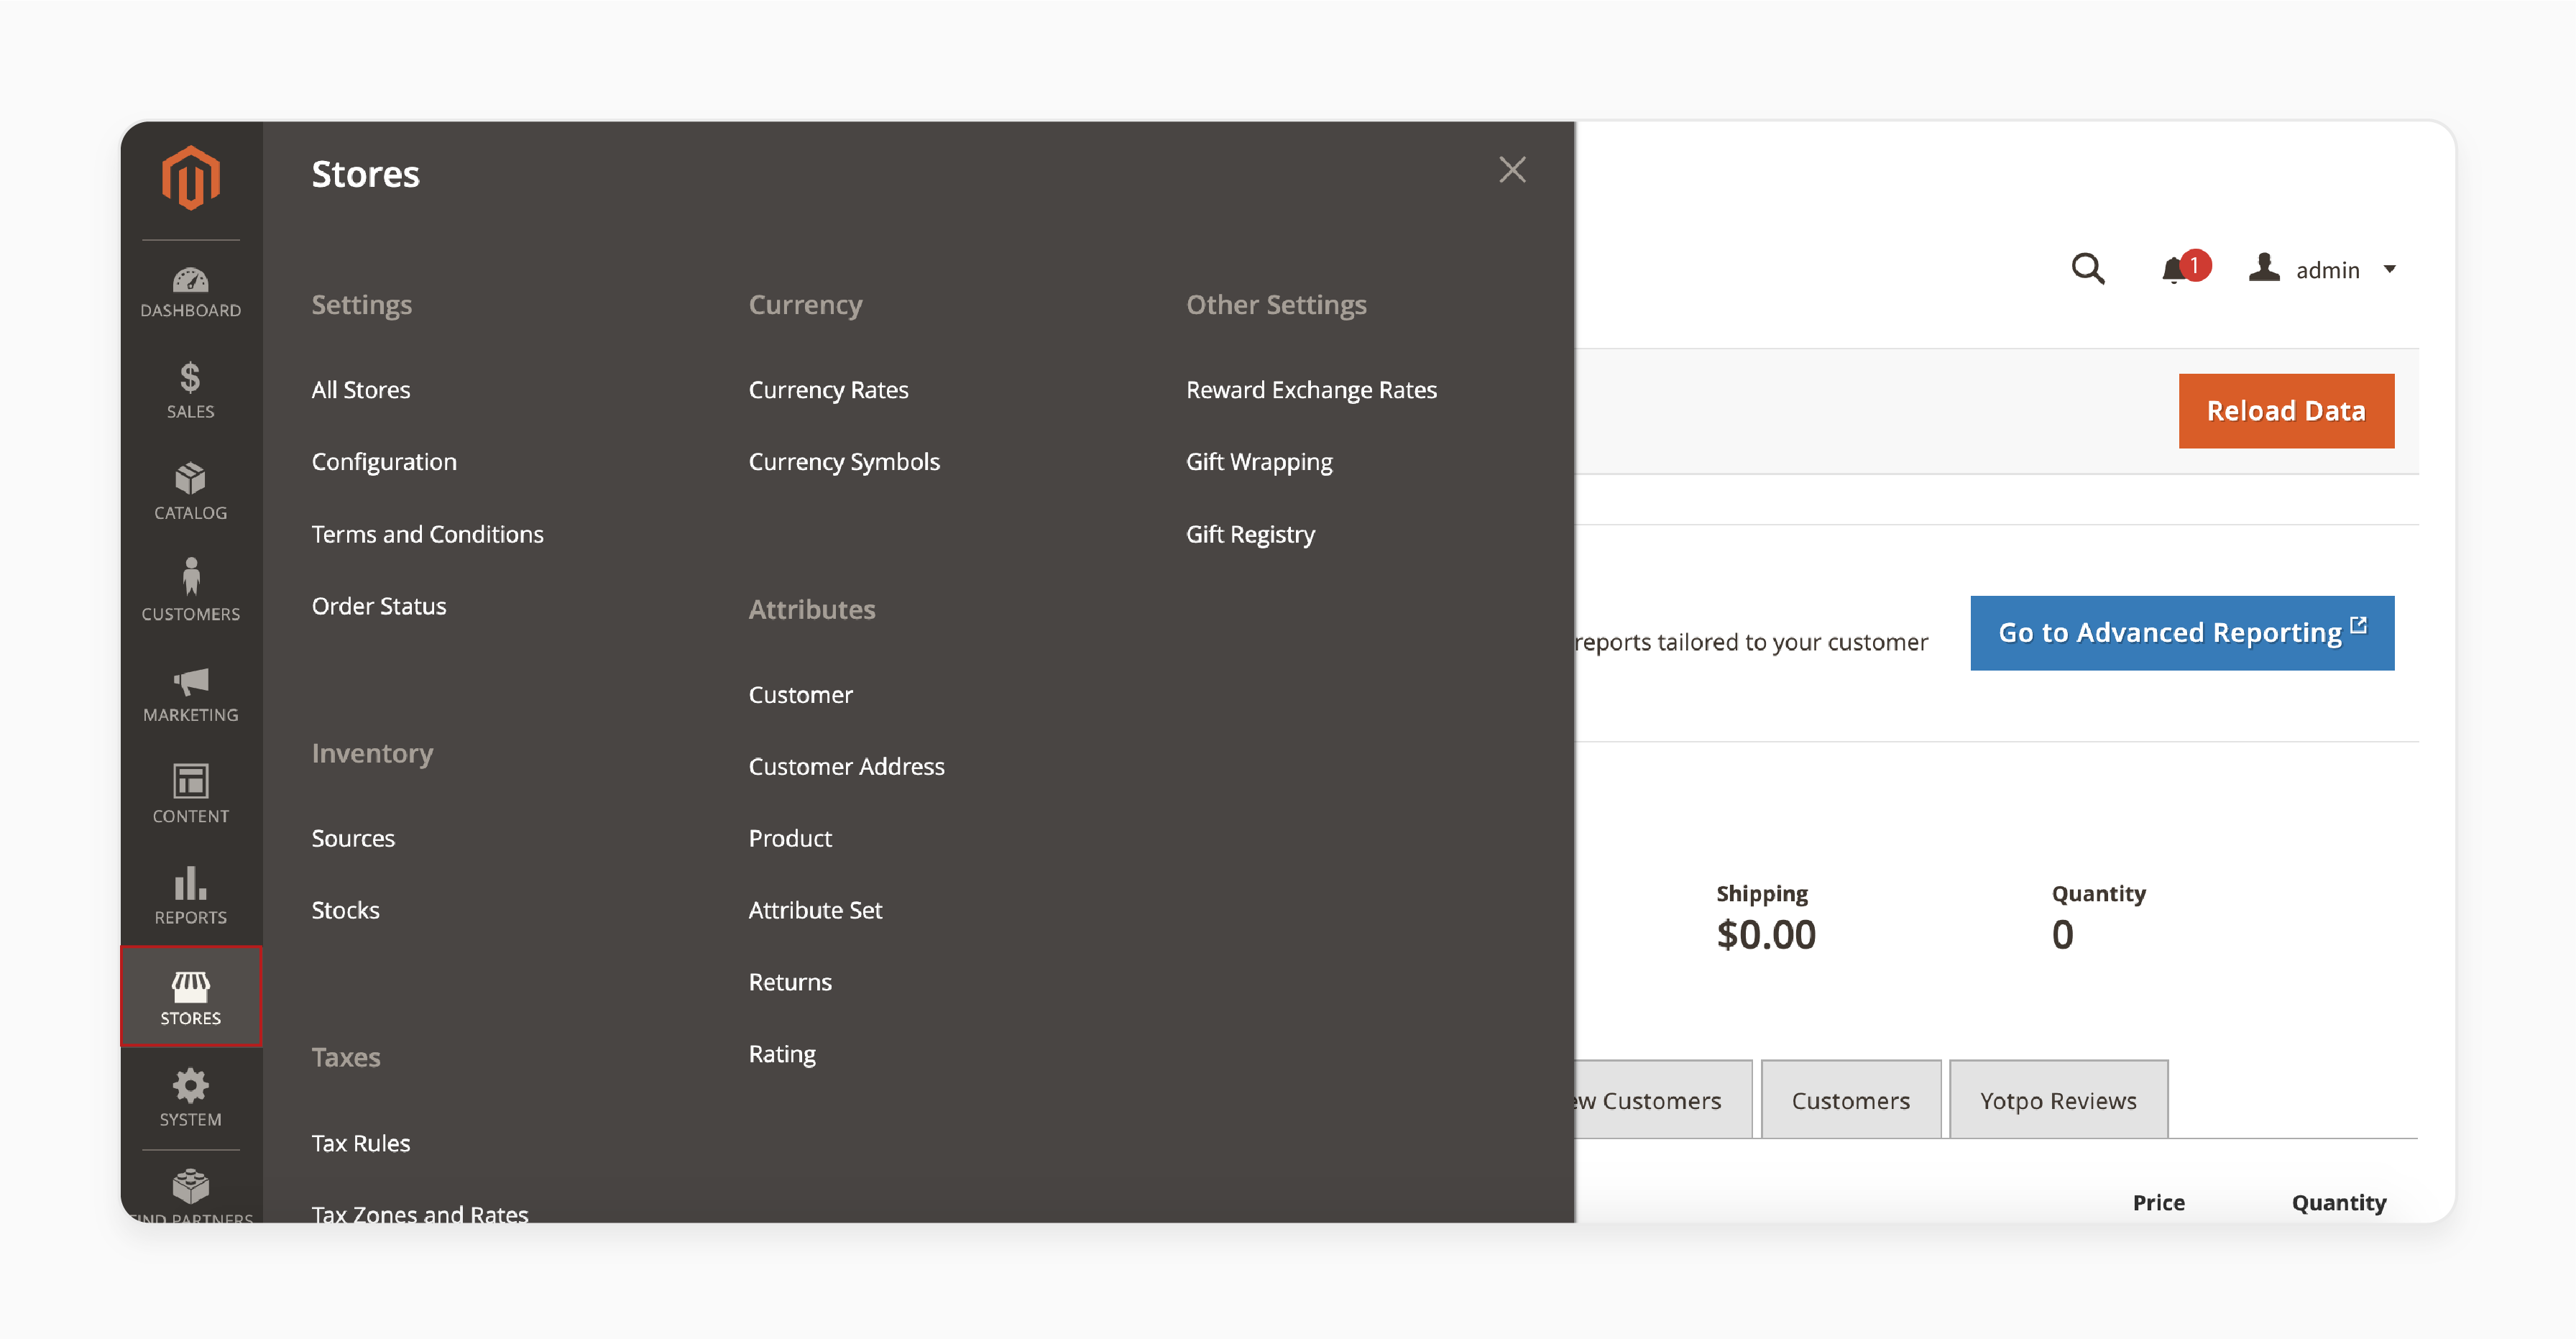Open Order Status
Image resolution: width=2576 pixels, height=1339 pixels.
point(379,606)
